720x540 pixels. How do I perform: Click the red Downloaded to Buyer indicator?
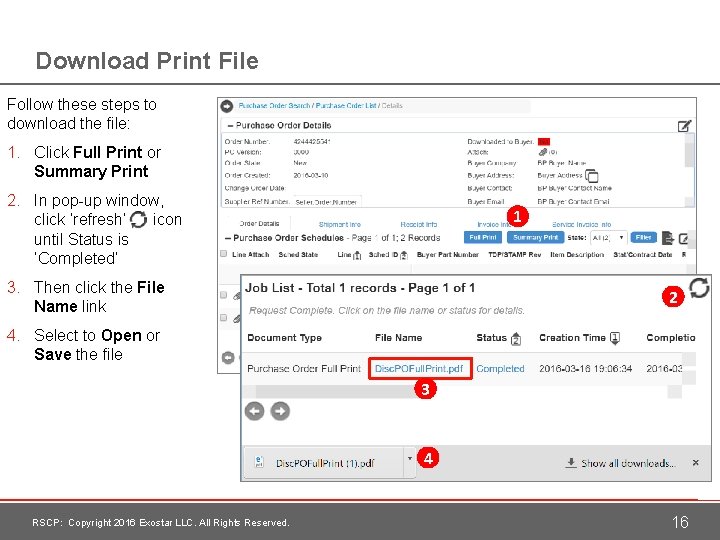point(544,141)
